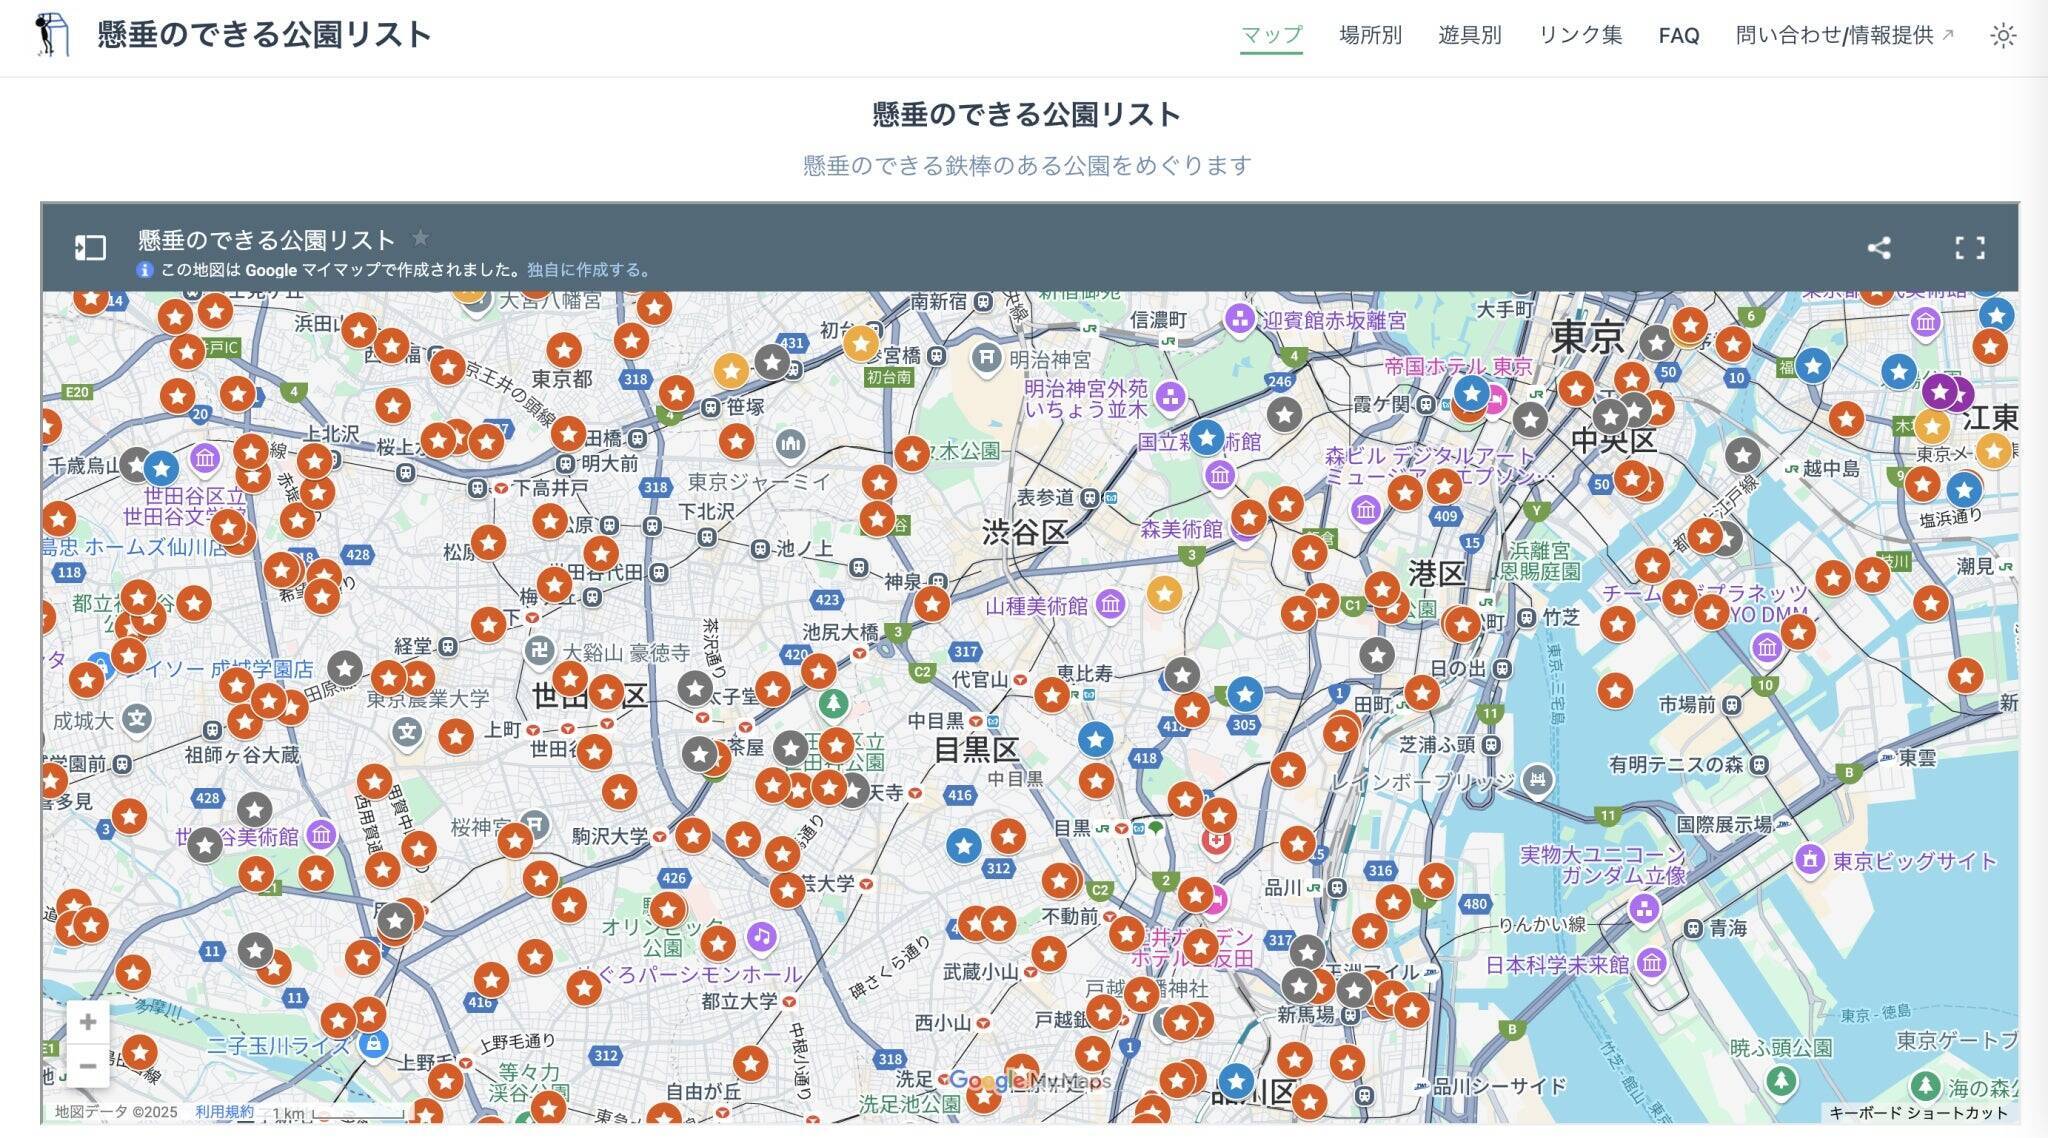Click the 東京ビッグサイト purple marker

(x=1809, y=860)
